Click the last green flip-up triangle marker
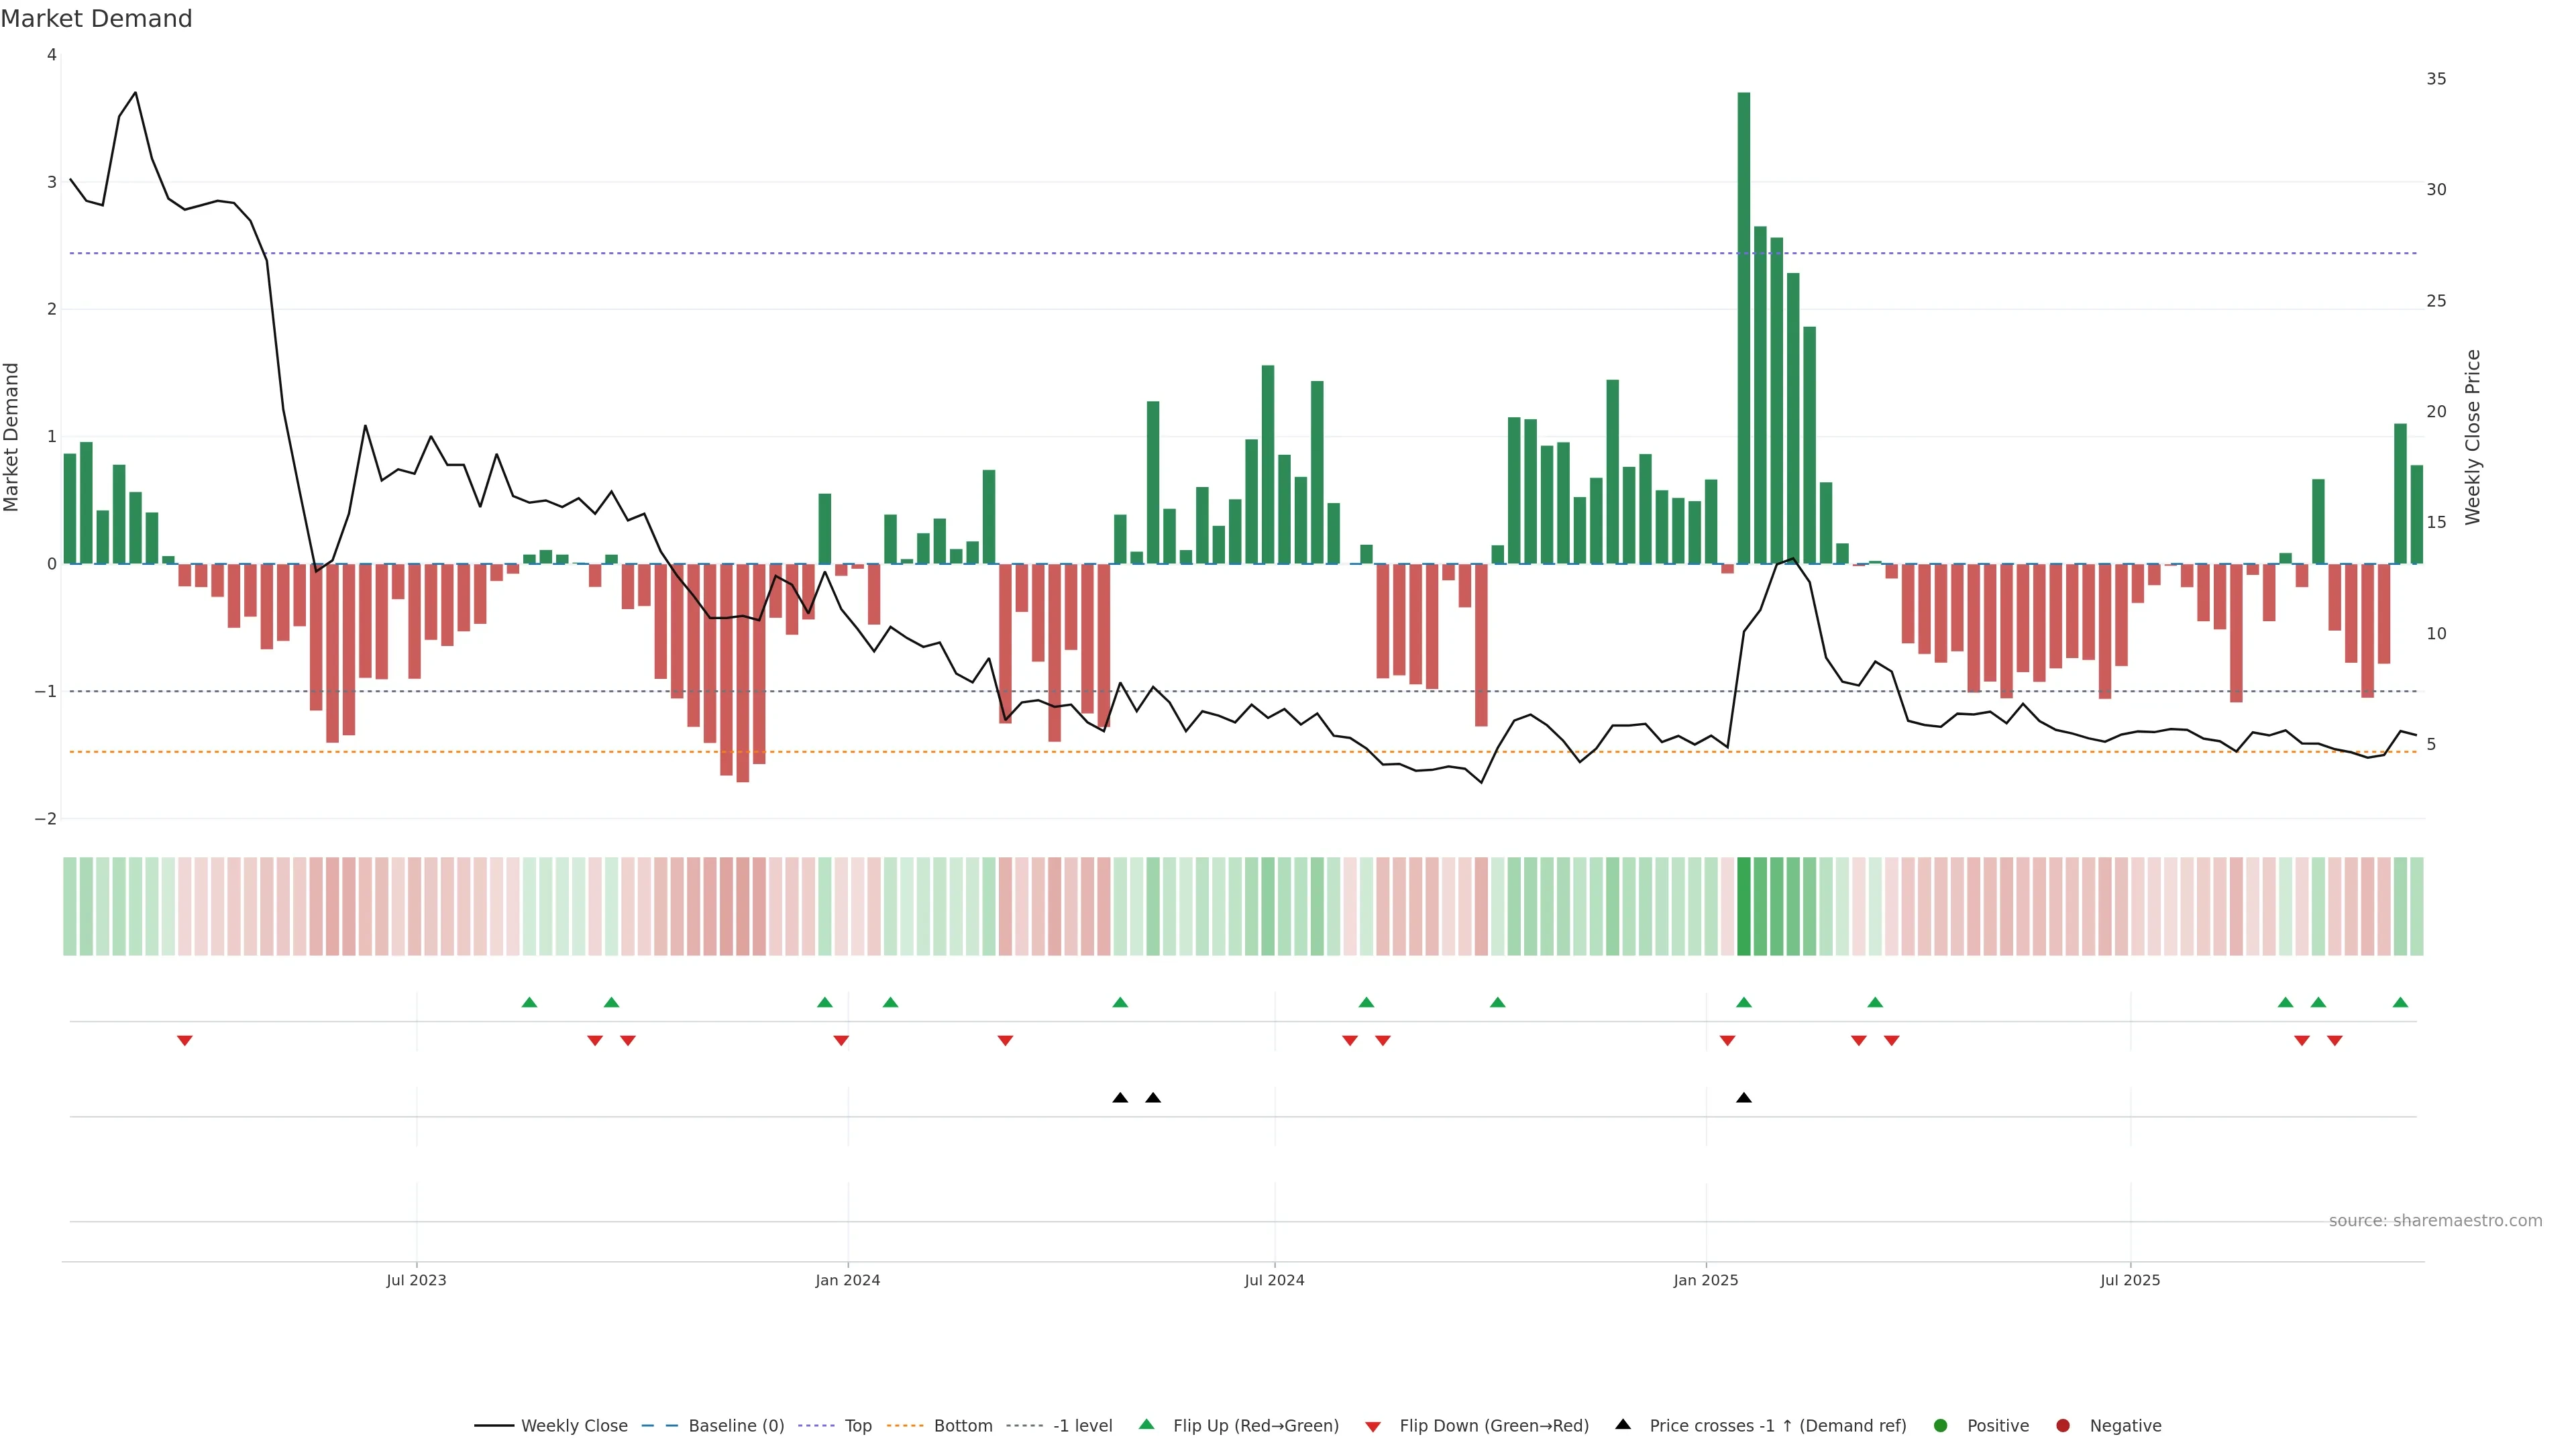The image size is (2576, 1449). coord(2400,1002)
